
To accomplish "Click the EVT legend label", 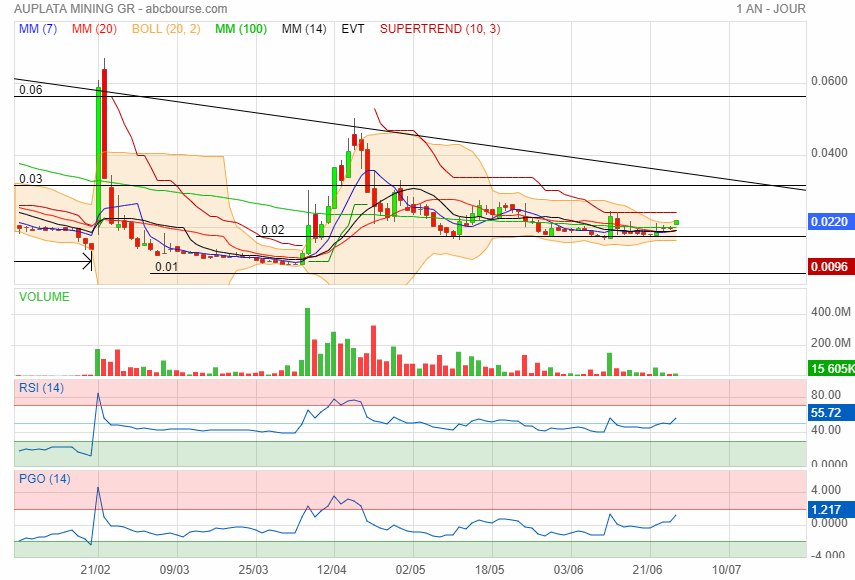I will pyautogui.click(x=353, y=29).
